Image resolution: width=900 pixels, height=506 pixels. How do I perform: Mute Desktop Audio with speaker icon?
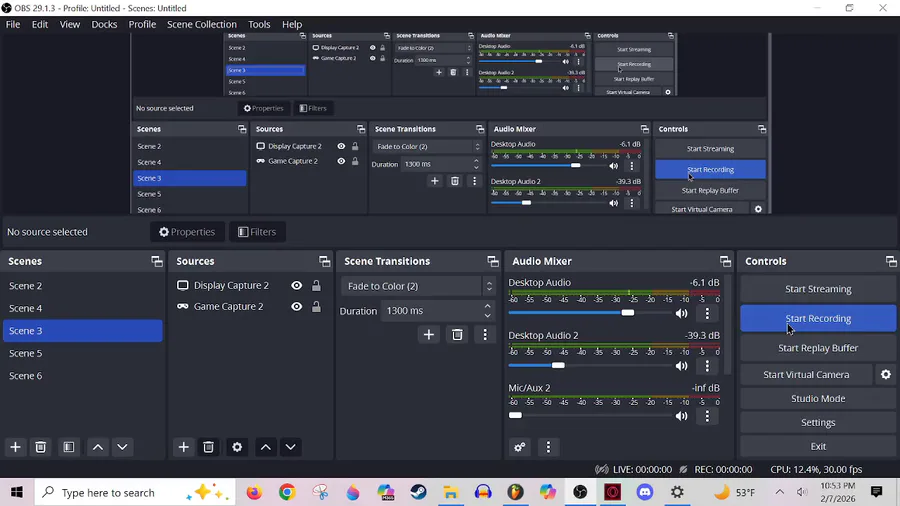(681, 313)
